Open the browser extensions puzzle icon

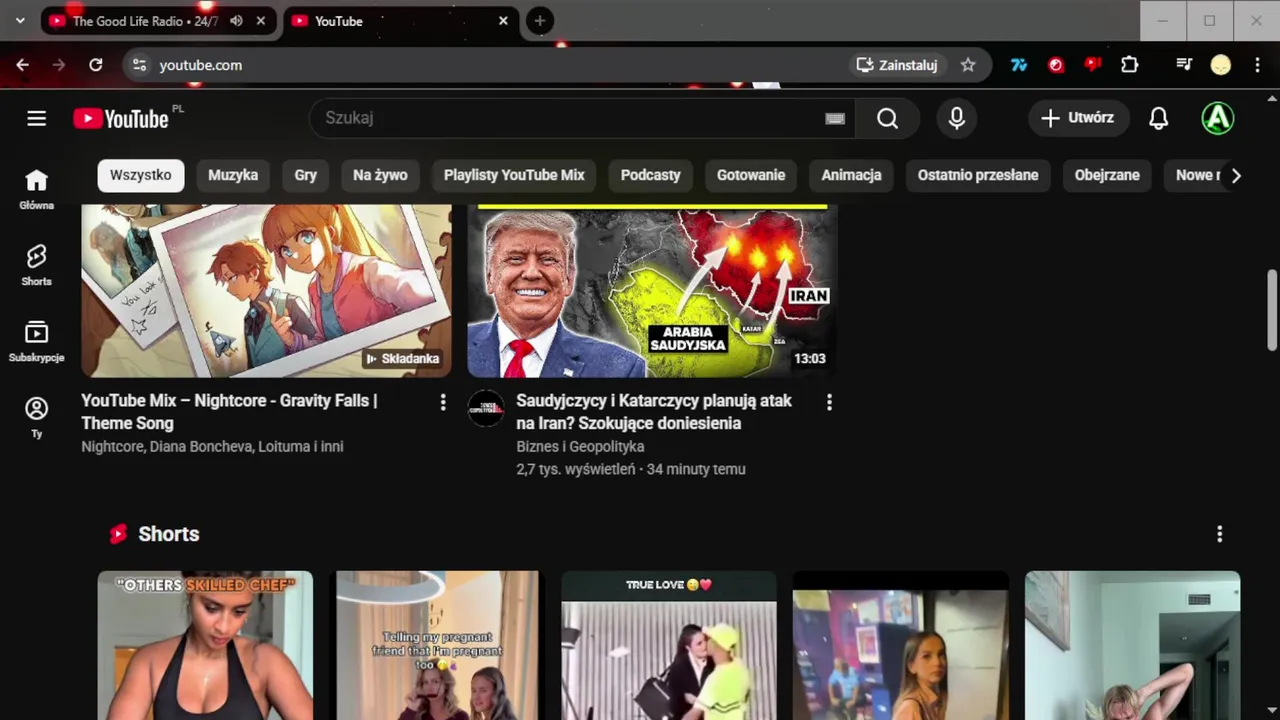pyautogui.click(x=1129, y=65)
